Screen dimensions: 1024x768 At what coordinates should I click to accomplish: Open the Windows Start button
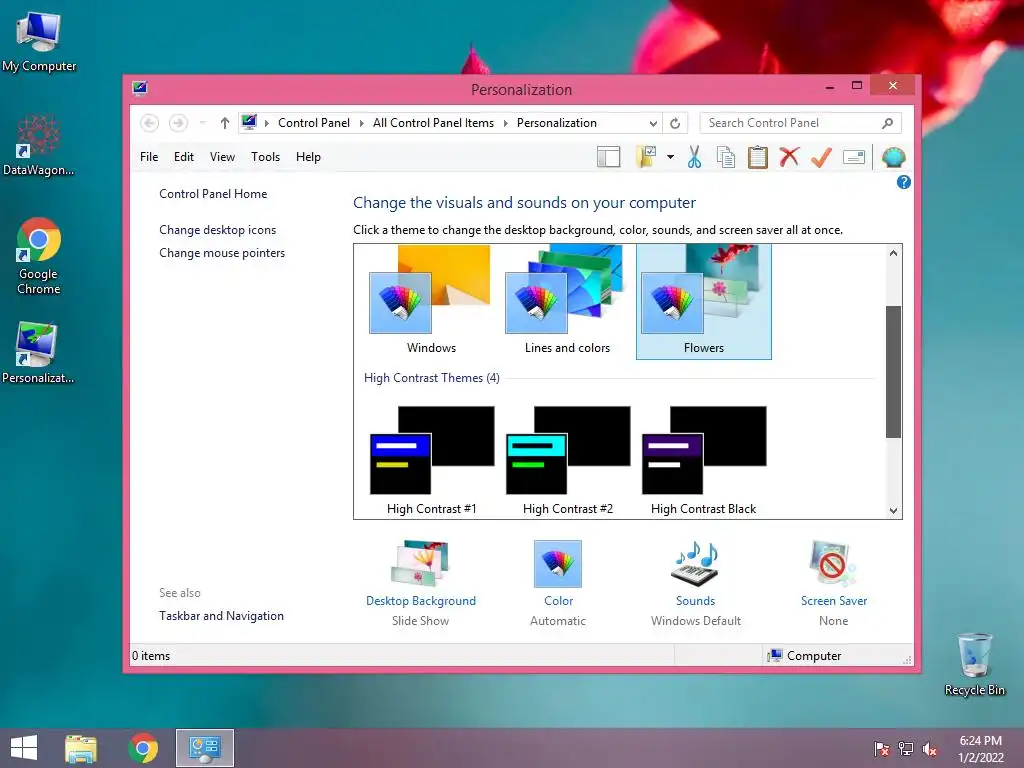(x=24, y=748)
